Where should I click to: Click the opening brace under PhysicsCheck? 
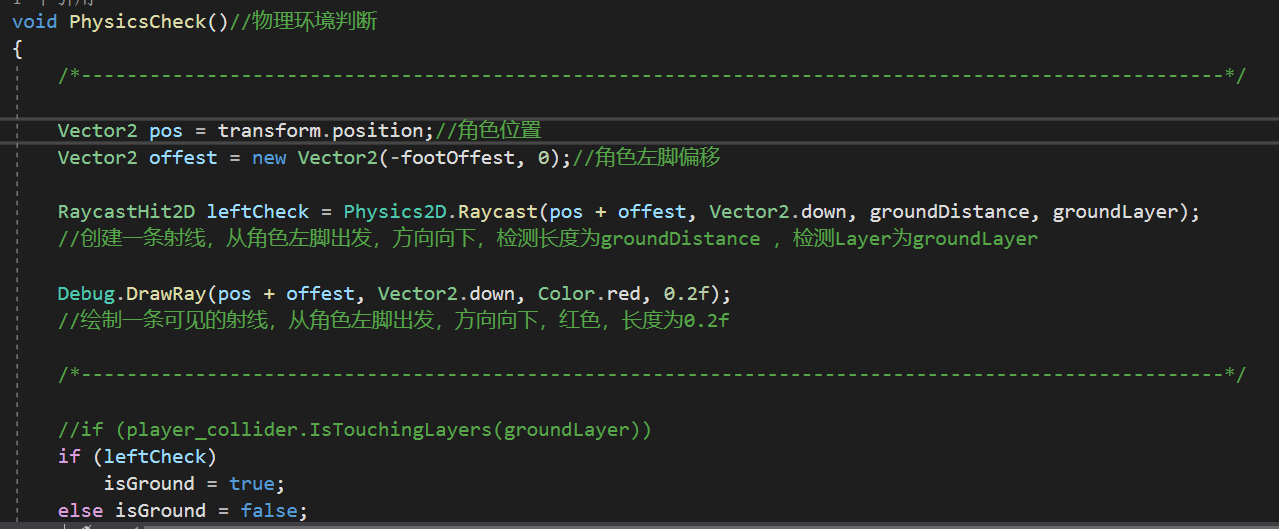click(x=17, y=48)
